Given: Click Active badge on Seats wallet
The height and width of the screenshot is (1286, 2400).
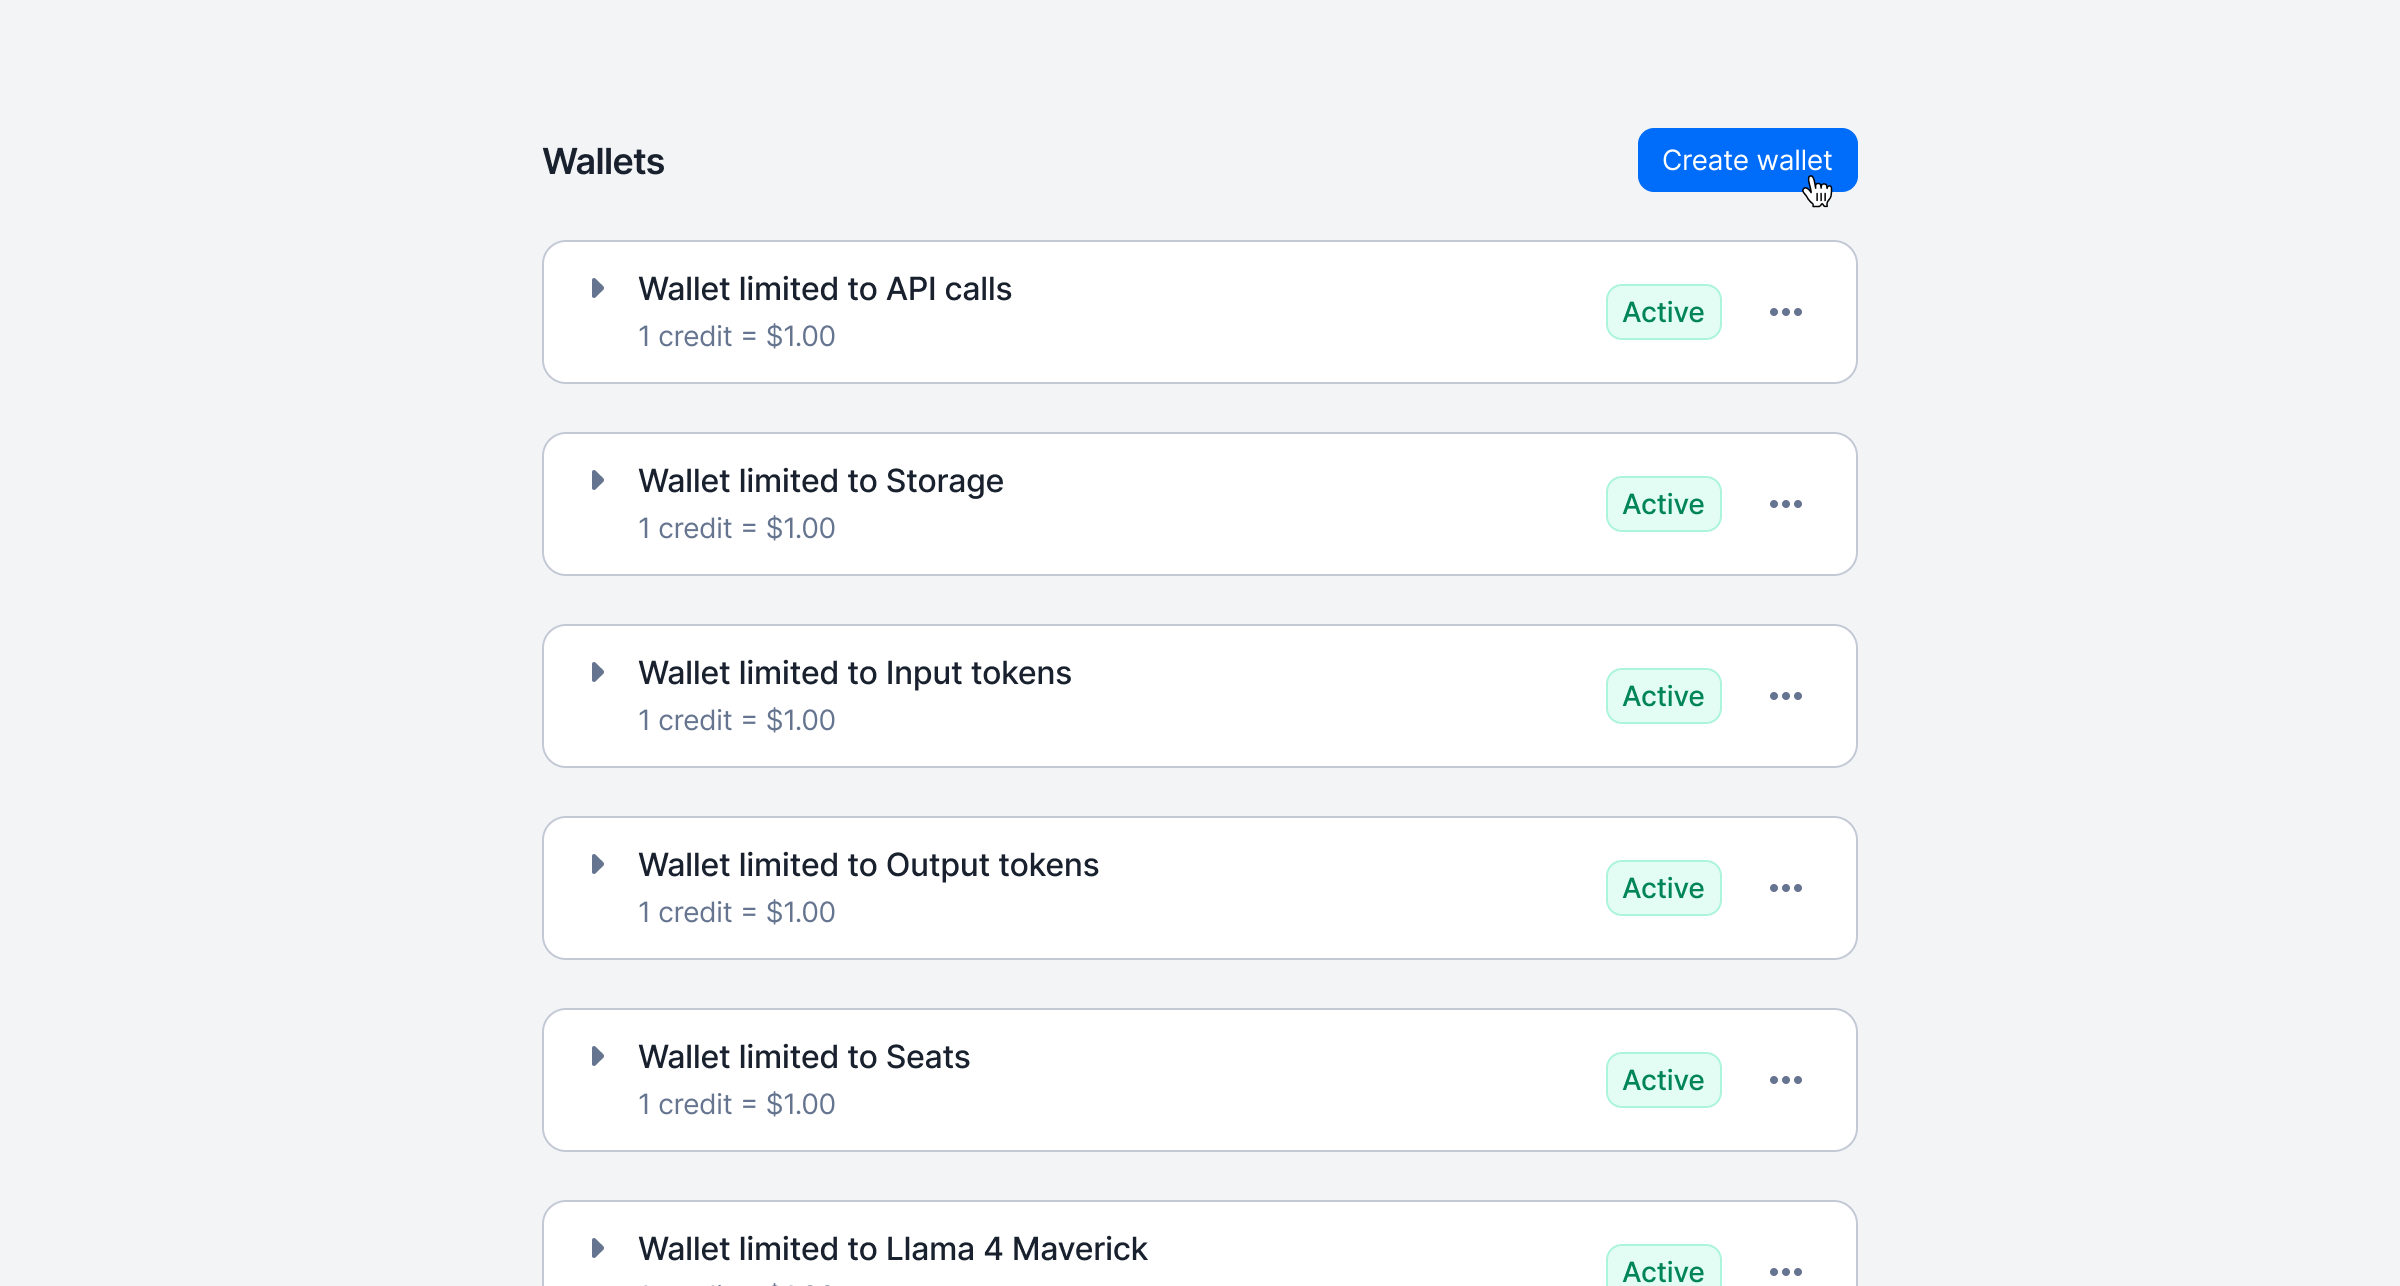Looking at the screenshot, I should pos(1663,1080).
